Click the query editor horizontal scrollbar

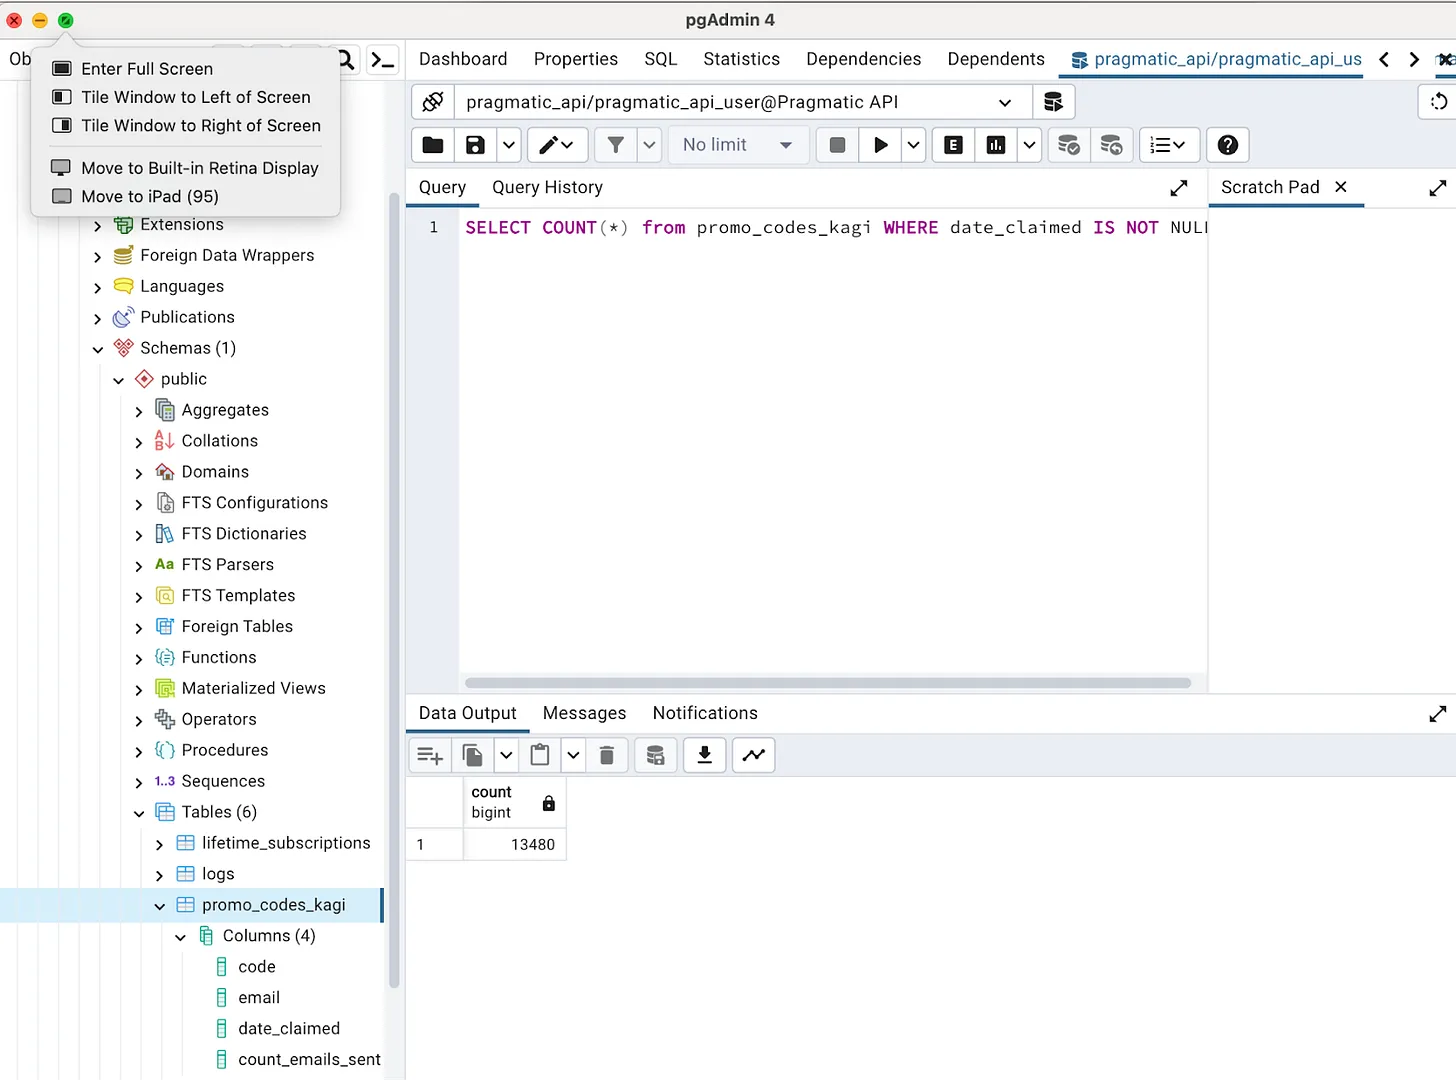(x=827, y=683)
